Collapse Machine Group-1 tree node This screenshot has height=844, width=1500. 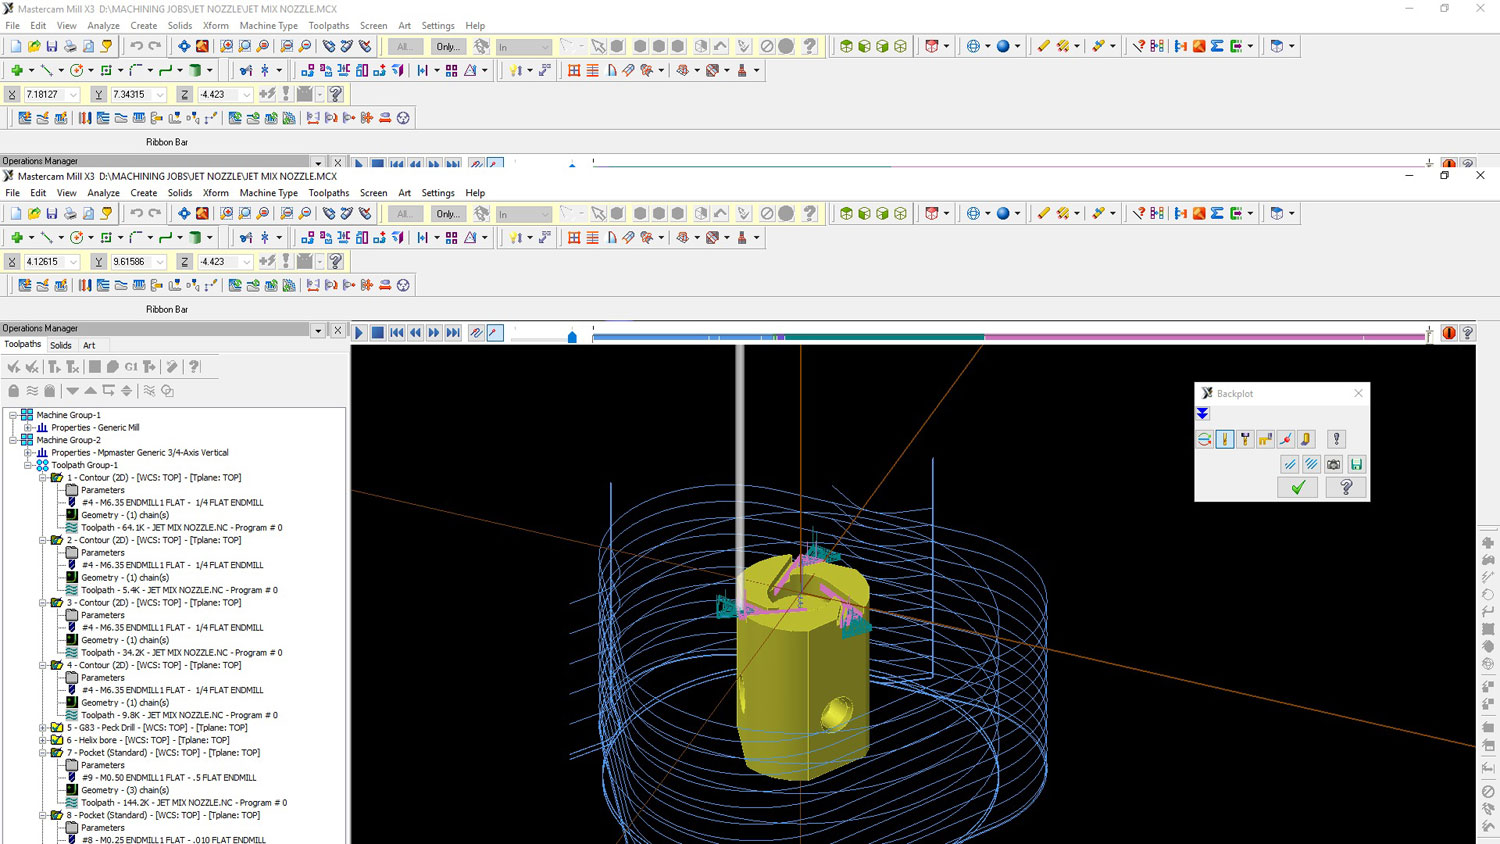click(14, 415)
